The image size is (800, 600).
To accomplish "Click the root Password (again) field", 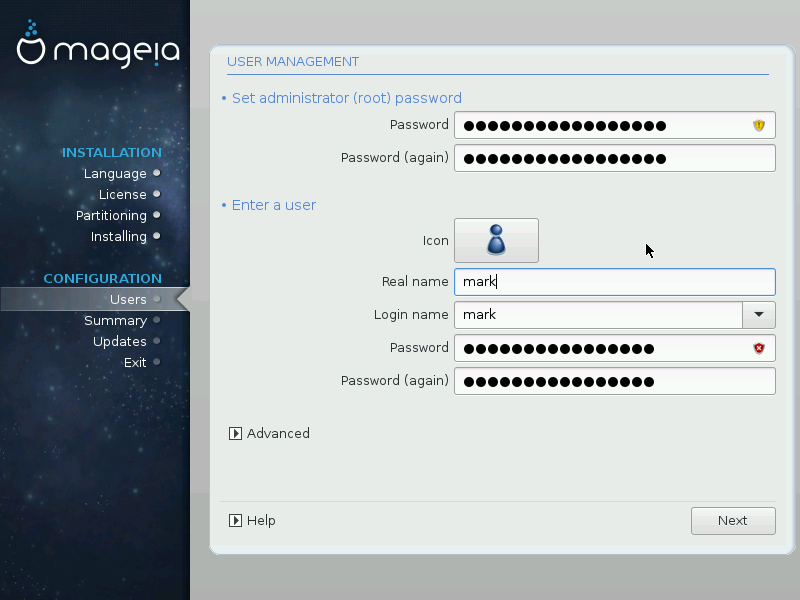I will [x=614, y=158].
